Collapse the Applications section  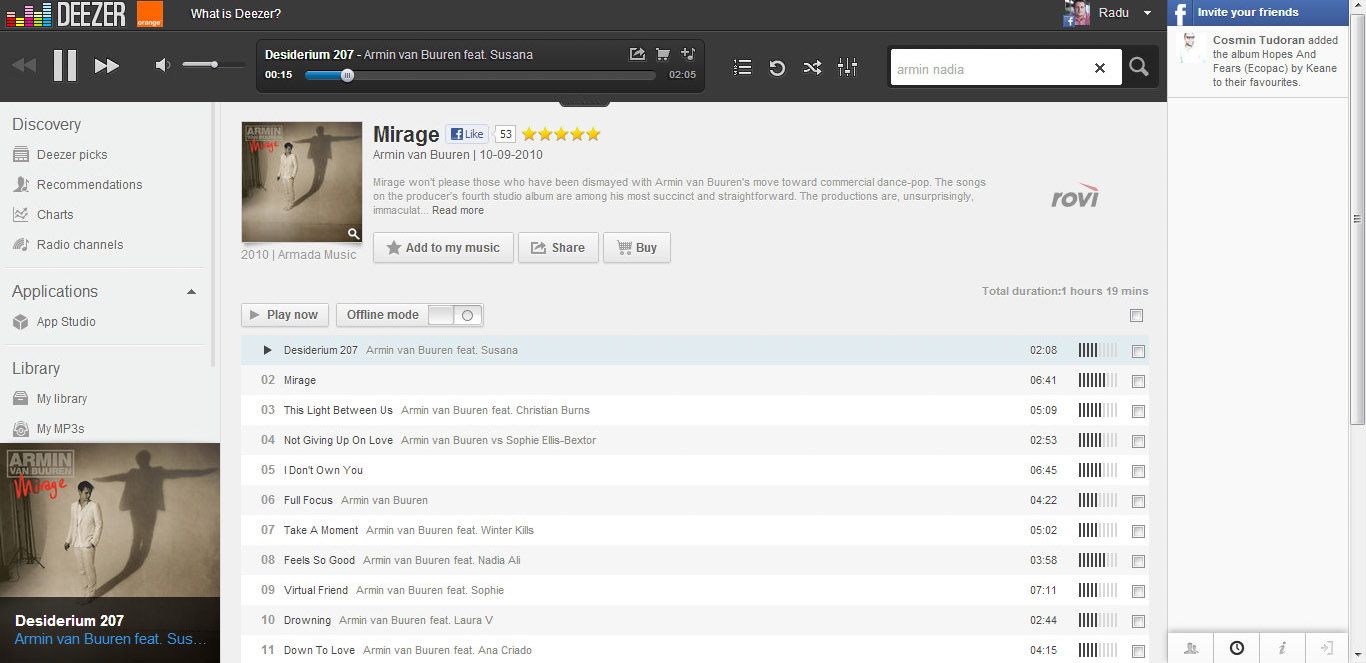[x=191, y=292]
